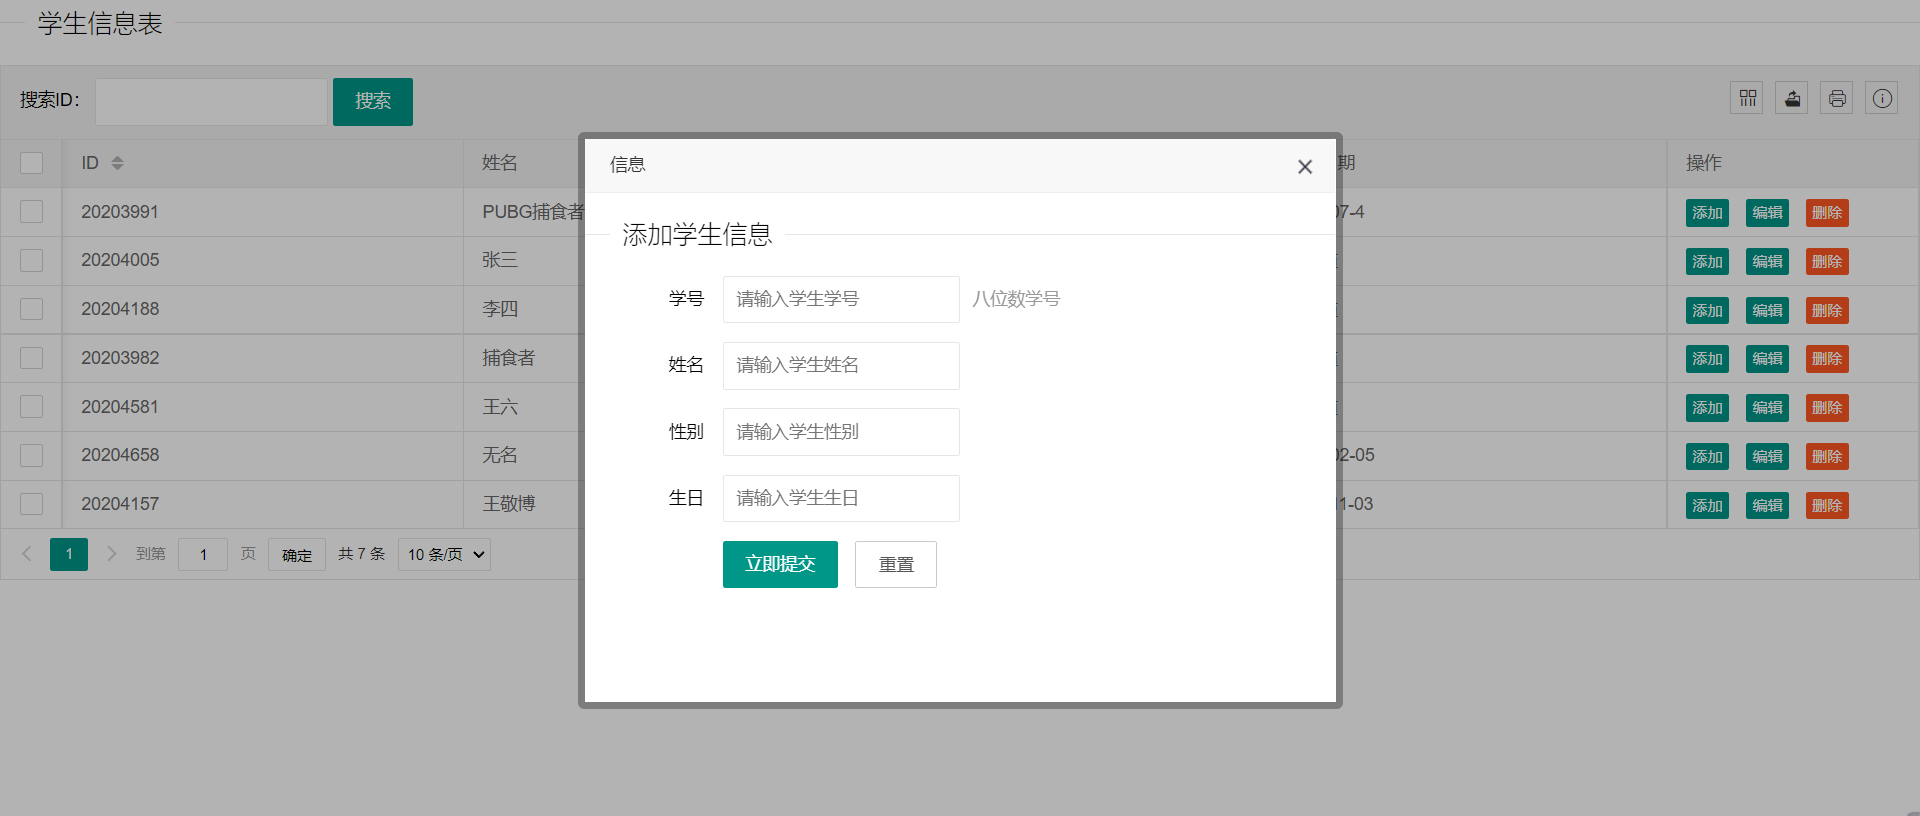Screen dimensions: 1920x816
Task: Check the row for ID 20204658
Action: pyautogui.click(x=32, y=455)
